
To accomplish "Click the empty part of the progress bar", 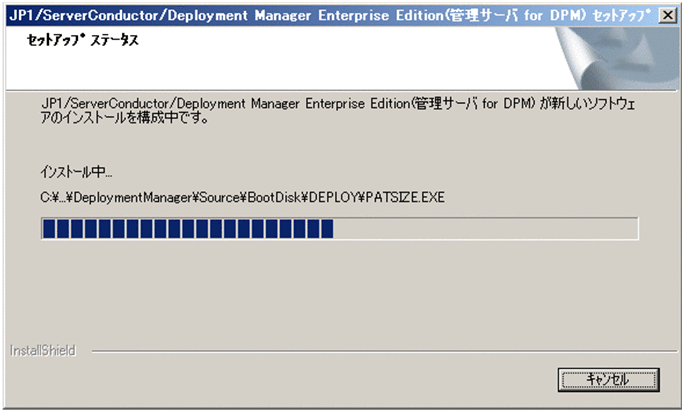I will 485,229.
